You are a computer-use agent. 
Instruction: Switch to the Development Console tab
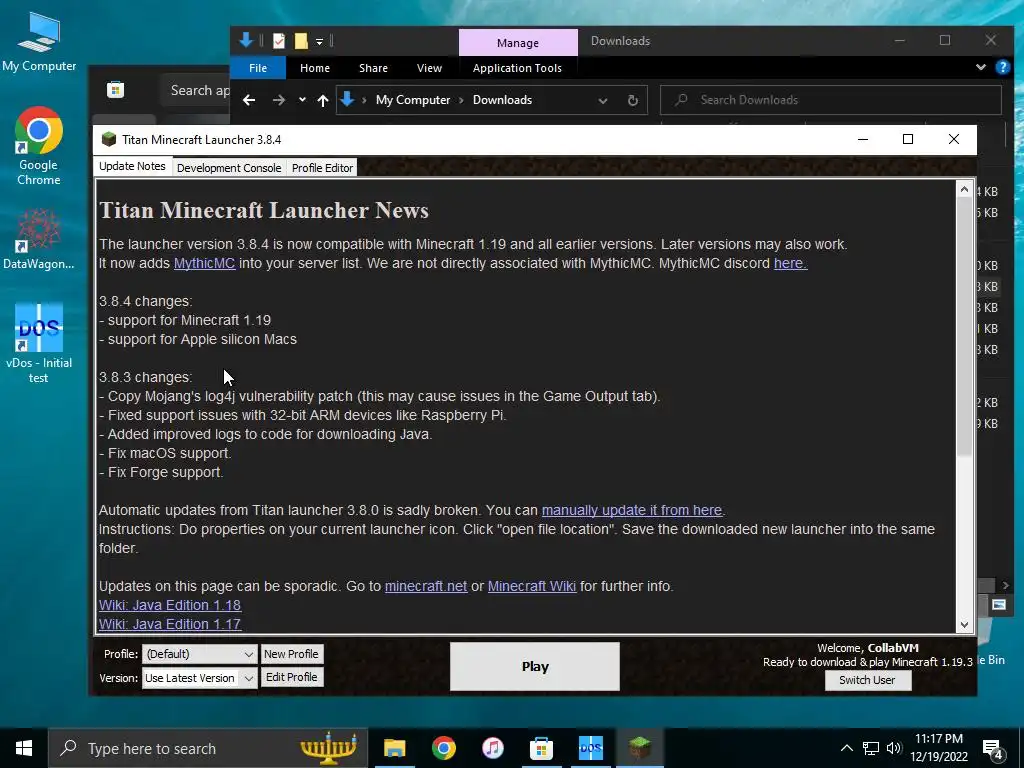pyautogui.click(x=229, y=168)
